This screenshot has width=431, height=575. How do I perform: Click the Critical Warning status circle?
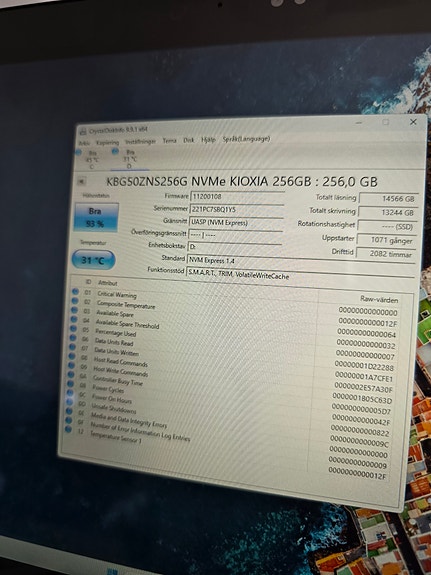click(76, 292)
